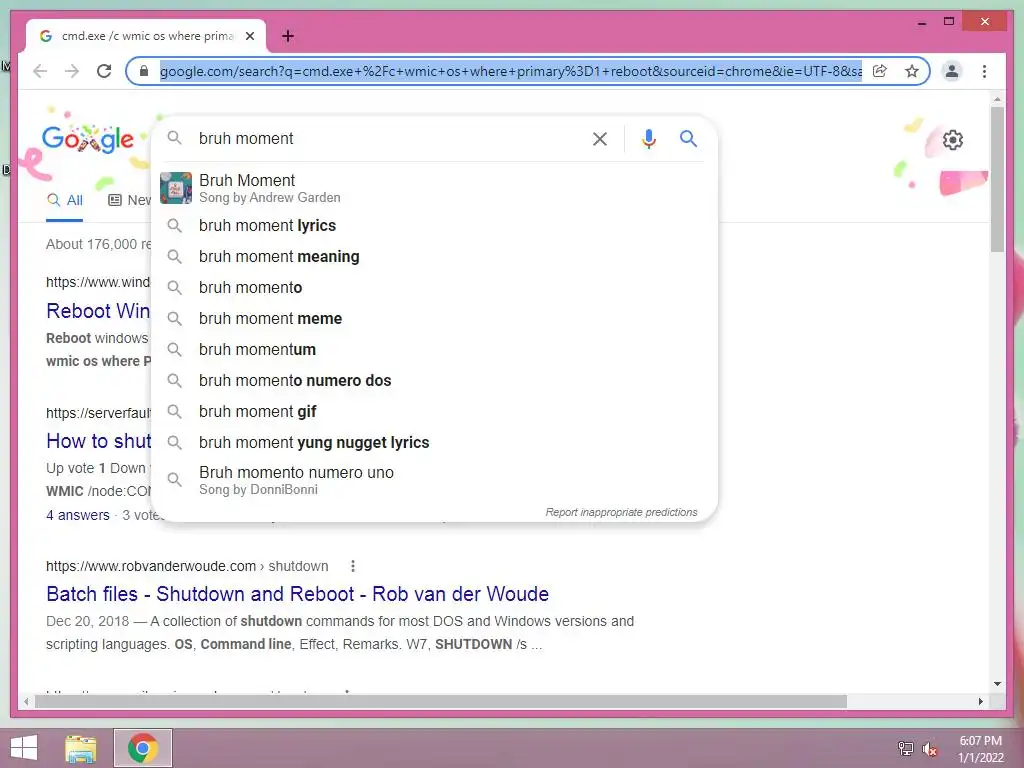Viewport: 1024px width, 768px height.
Task: Open the How to shut result link
Action: pyautogui.click(x=99, y=441)
